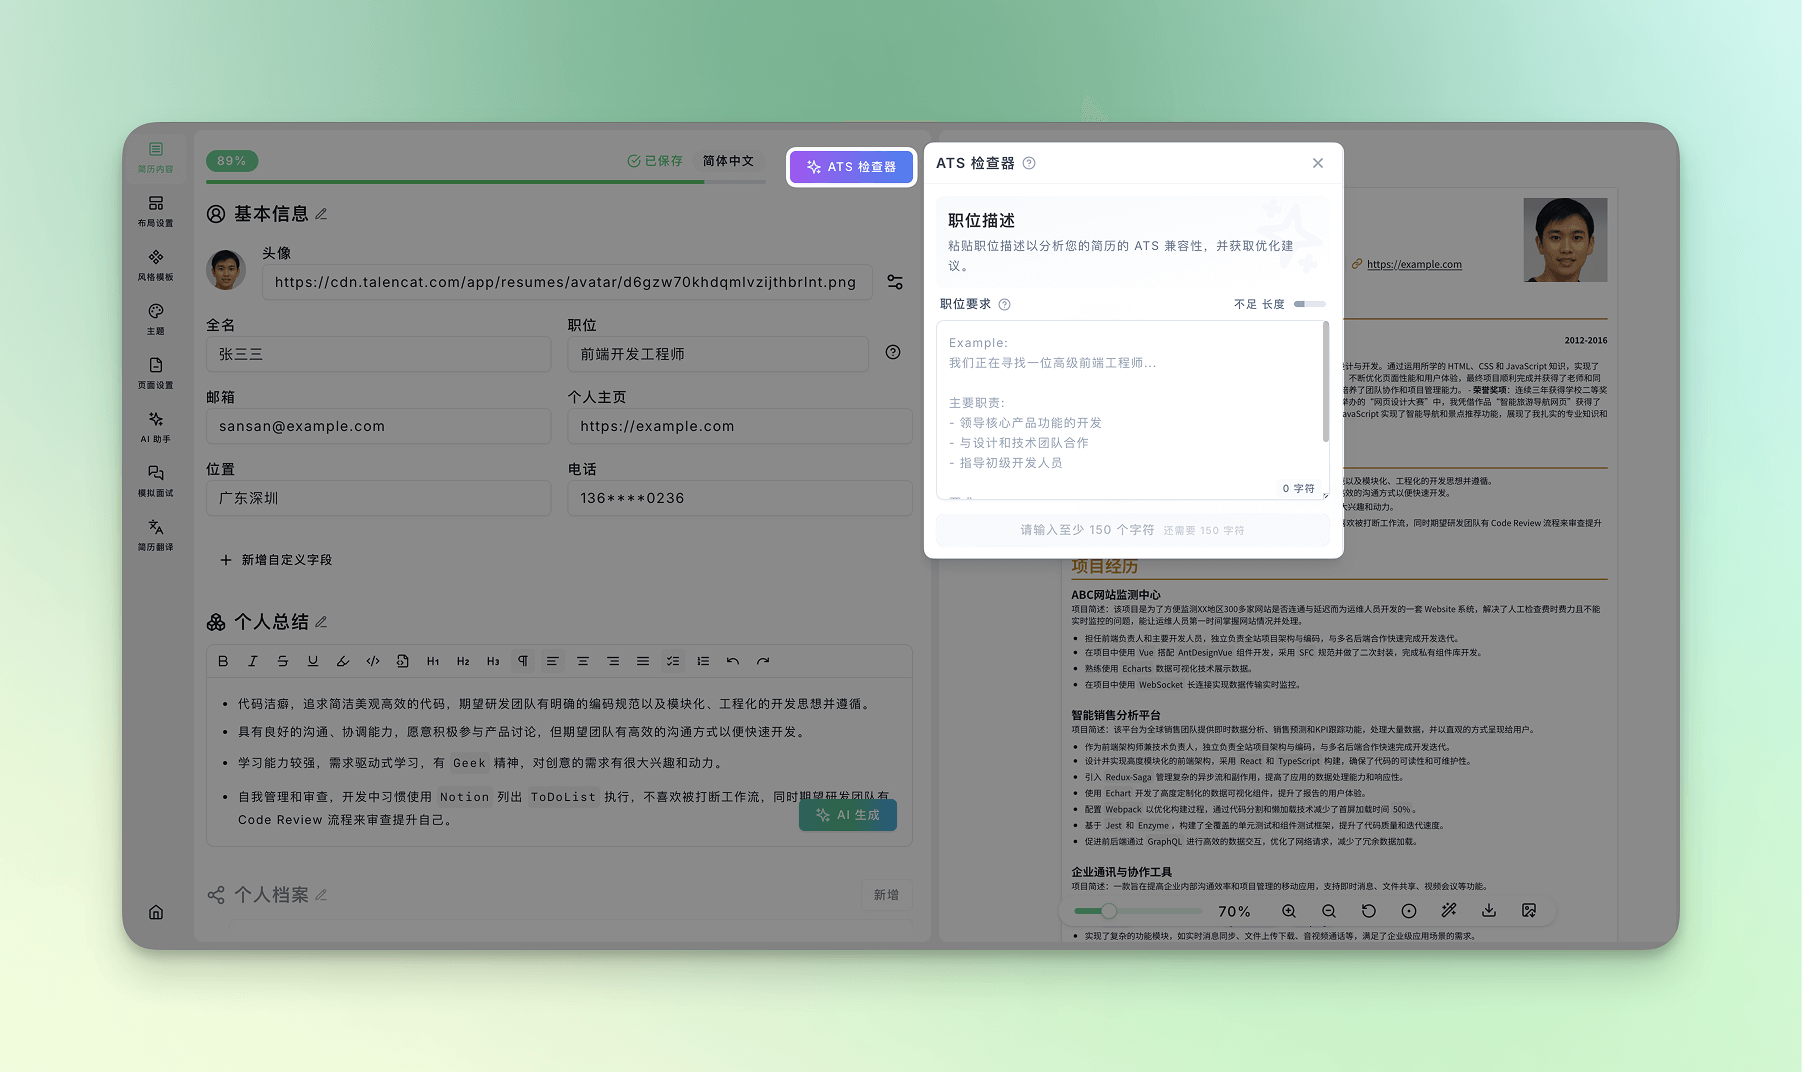Open the 页面设置 page settings tab
The height and width of the screenshot is (1072, 1802).
point(155,373)
